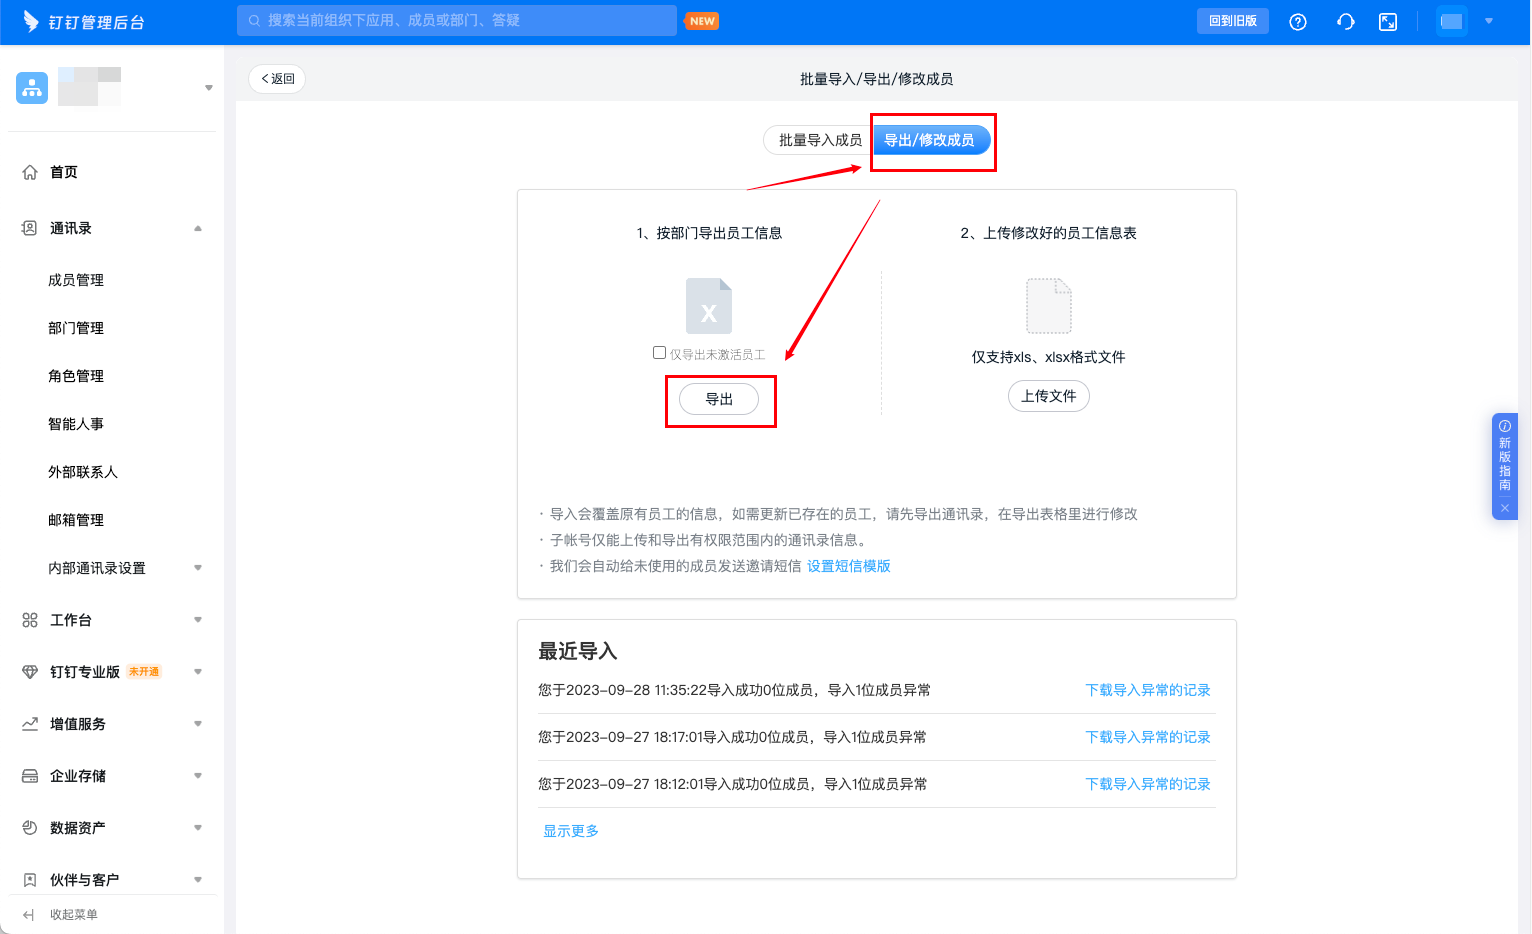Expand the 工作台 menu section
The height and width of the screenshot is (934, 1532).
click(198, 620)
